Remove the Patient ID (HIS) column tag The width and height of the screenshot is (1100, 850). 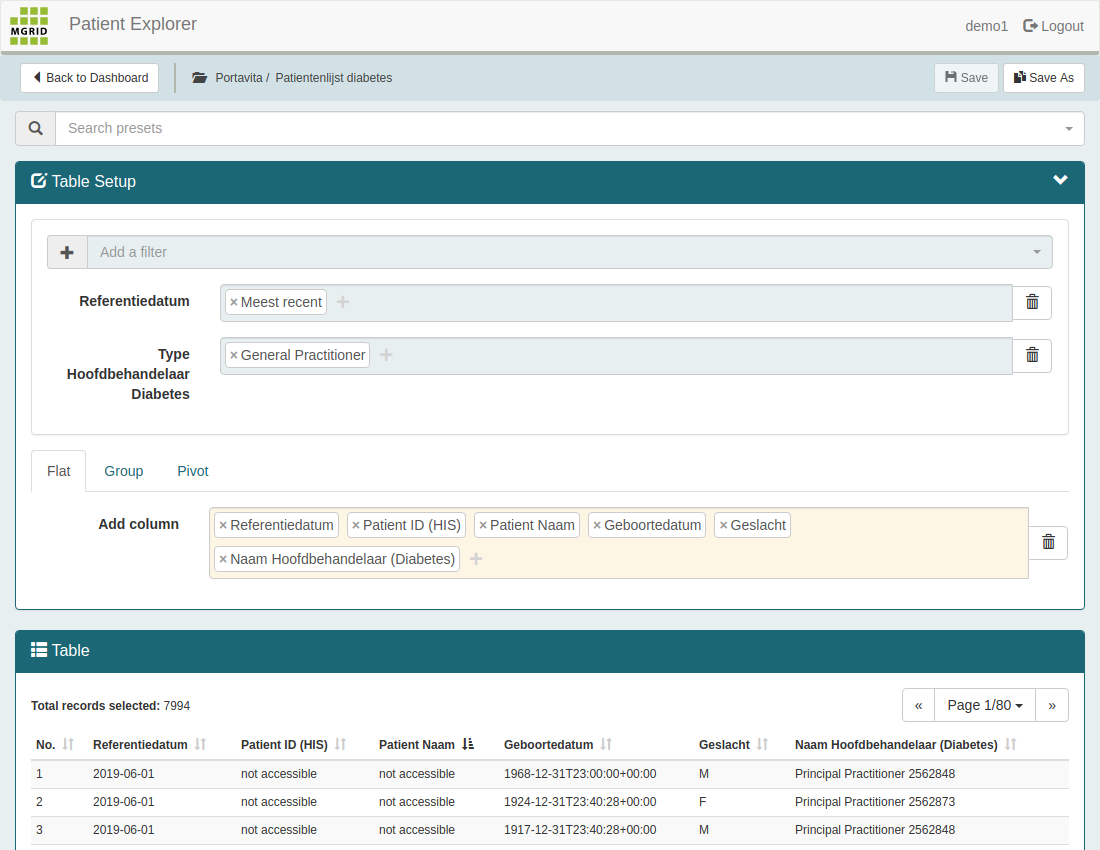click(356, 525)
